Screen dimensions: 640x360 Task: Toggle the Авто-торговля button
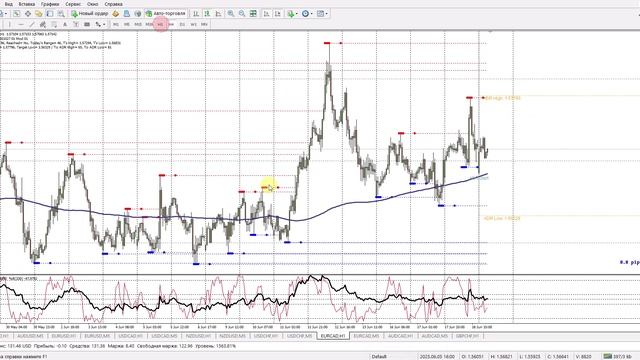pos(166,13)
